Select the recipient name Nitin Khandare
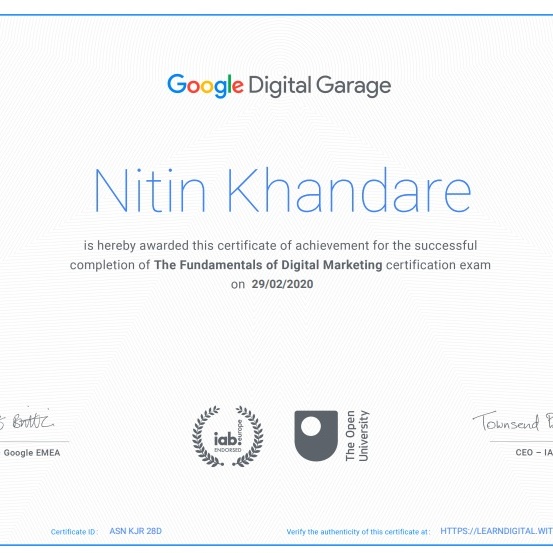Image resolution: width=553 pixels, height=553 pixels. click(282, 190)
